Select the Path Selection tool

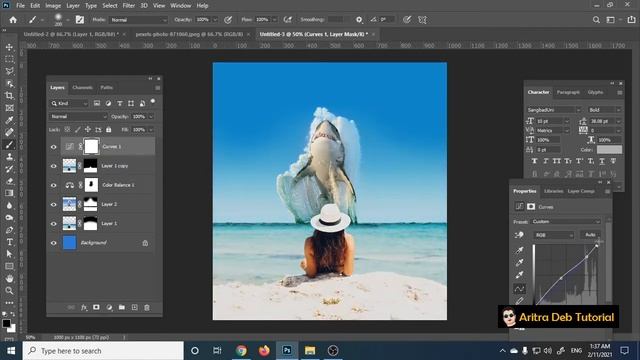pyautogui.click(x=9, y=254)
